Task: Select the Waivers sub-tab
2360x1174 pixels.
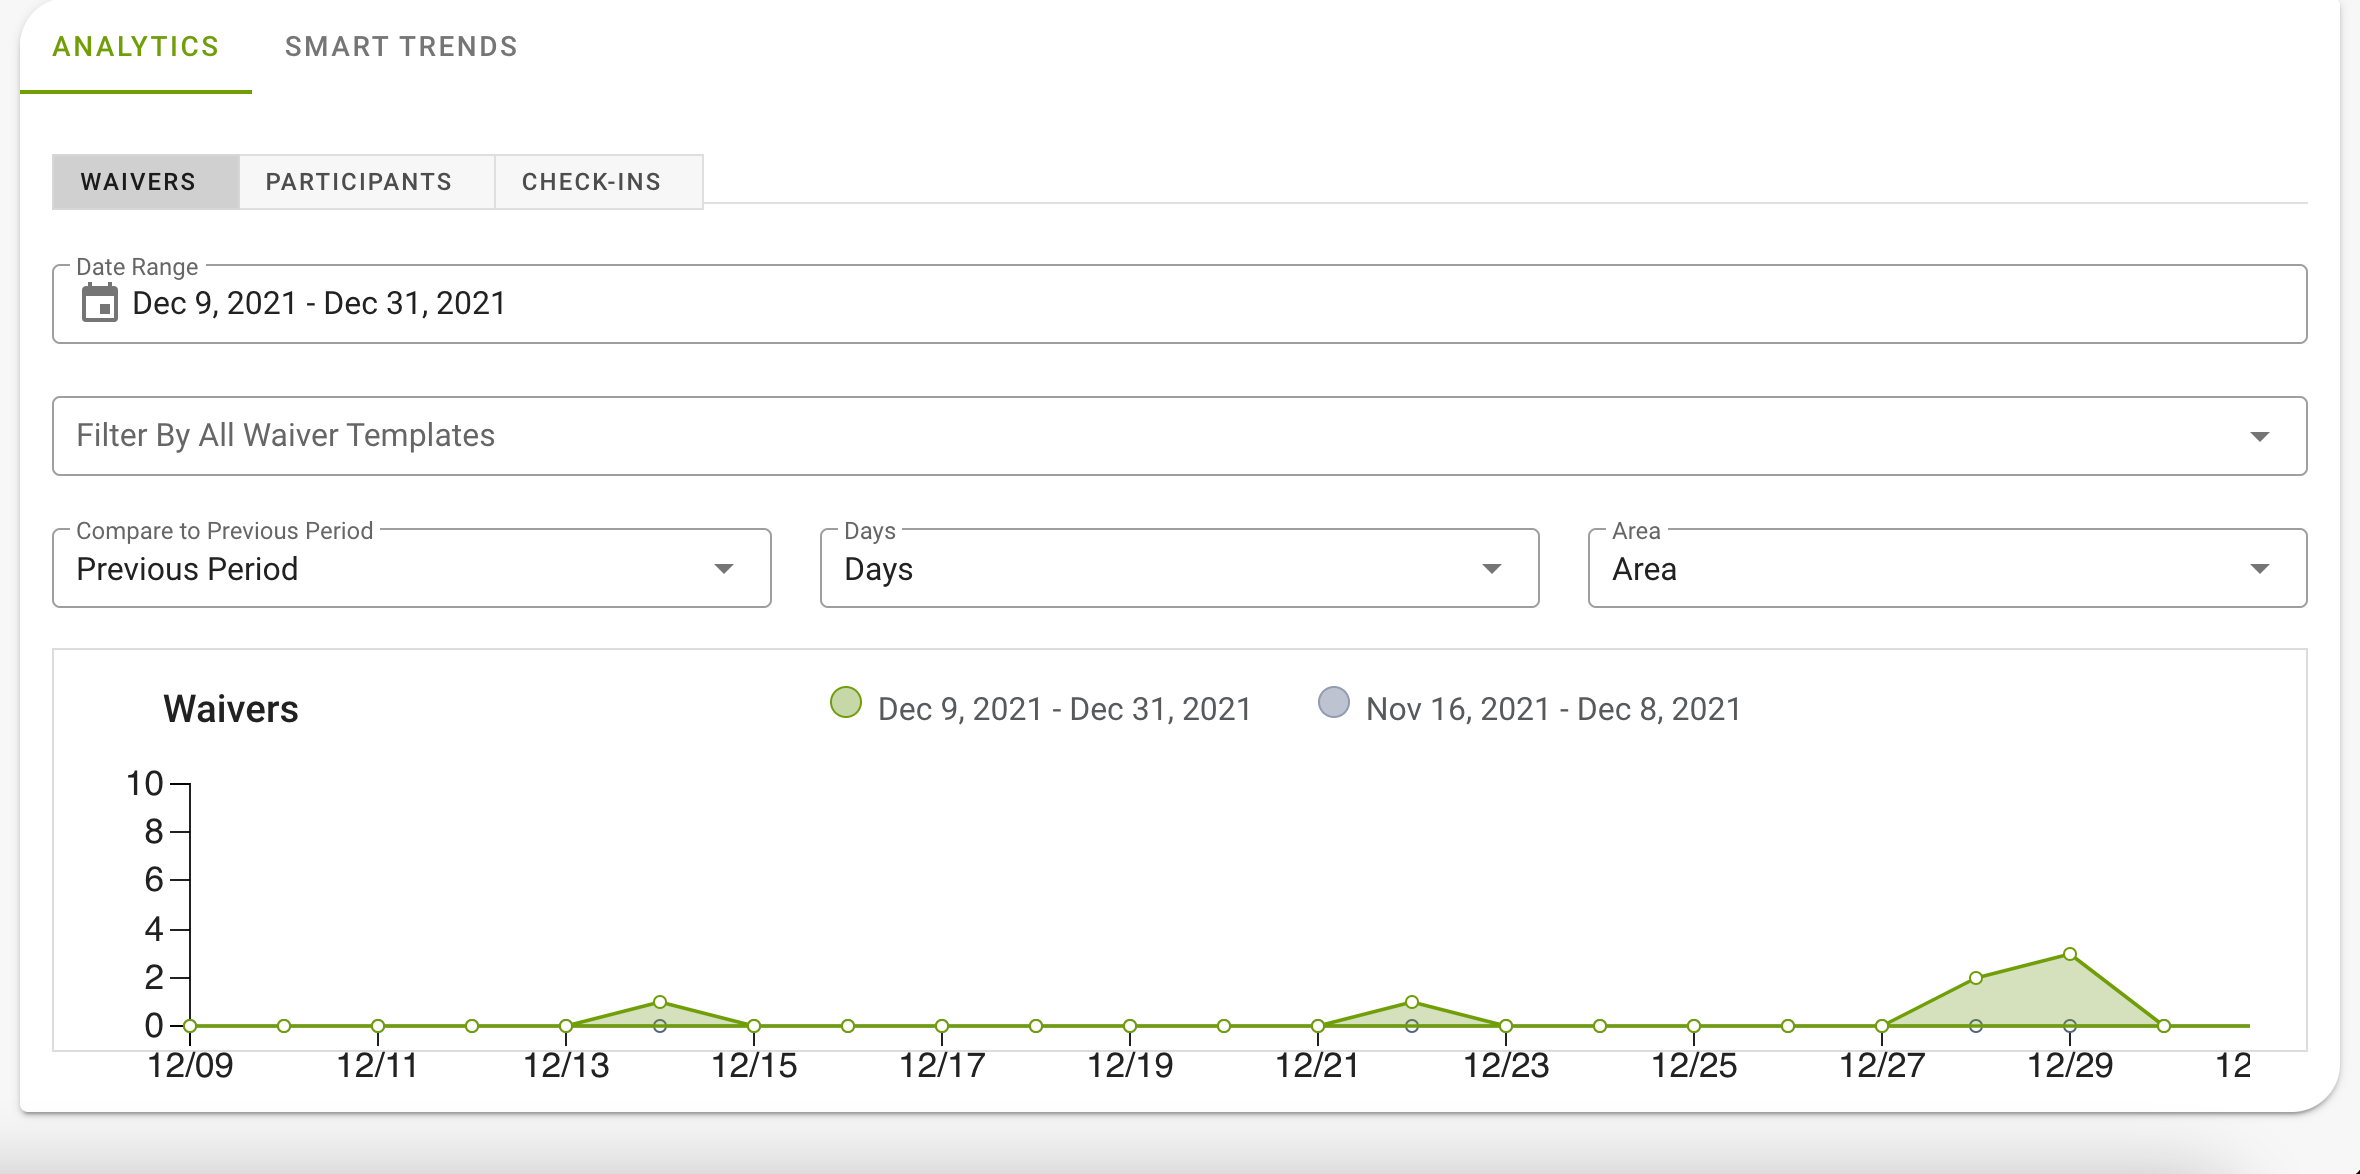Action: click(x=146, y=182)
